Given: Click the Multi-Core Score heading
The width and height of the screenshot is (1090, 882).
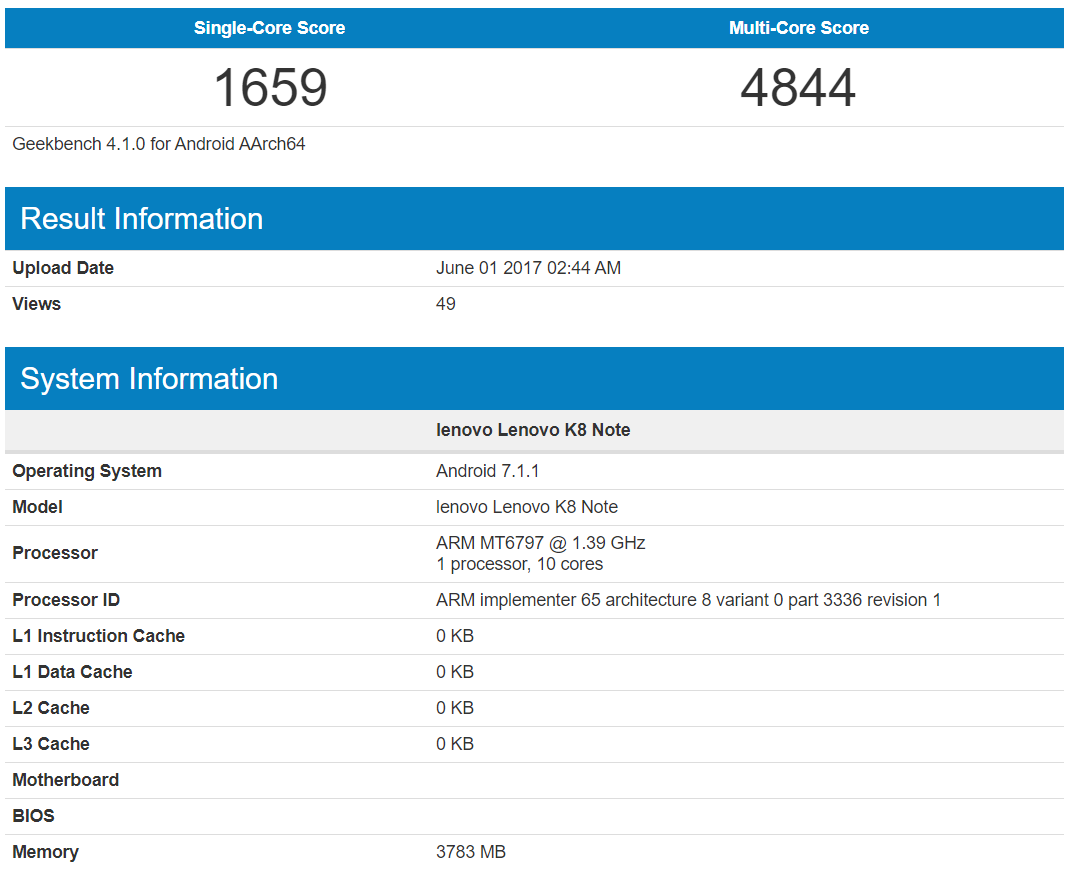Looking at the screenshot, I should coord(799,28).
